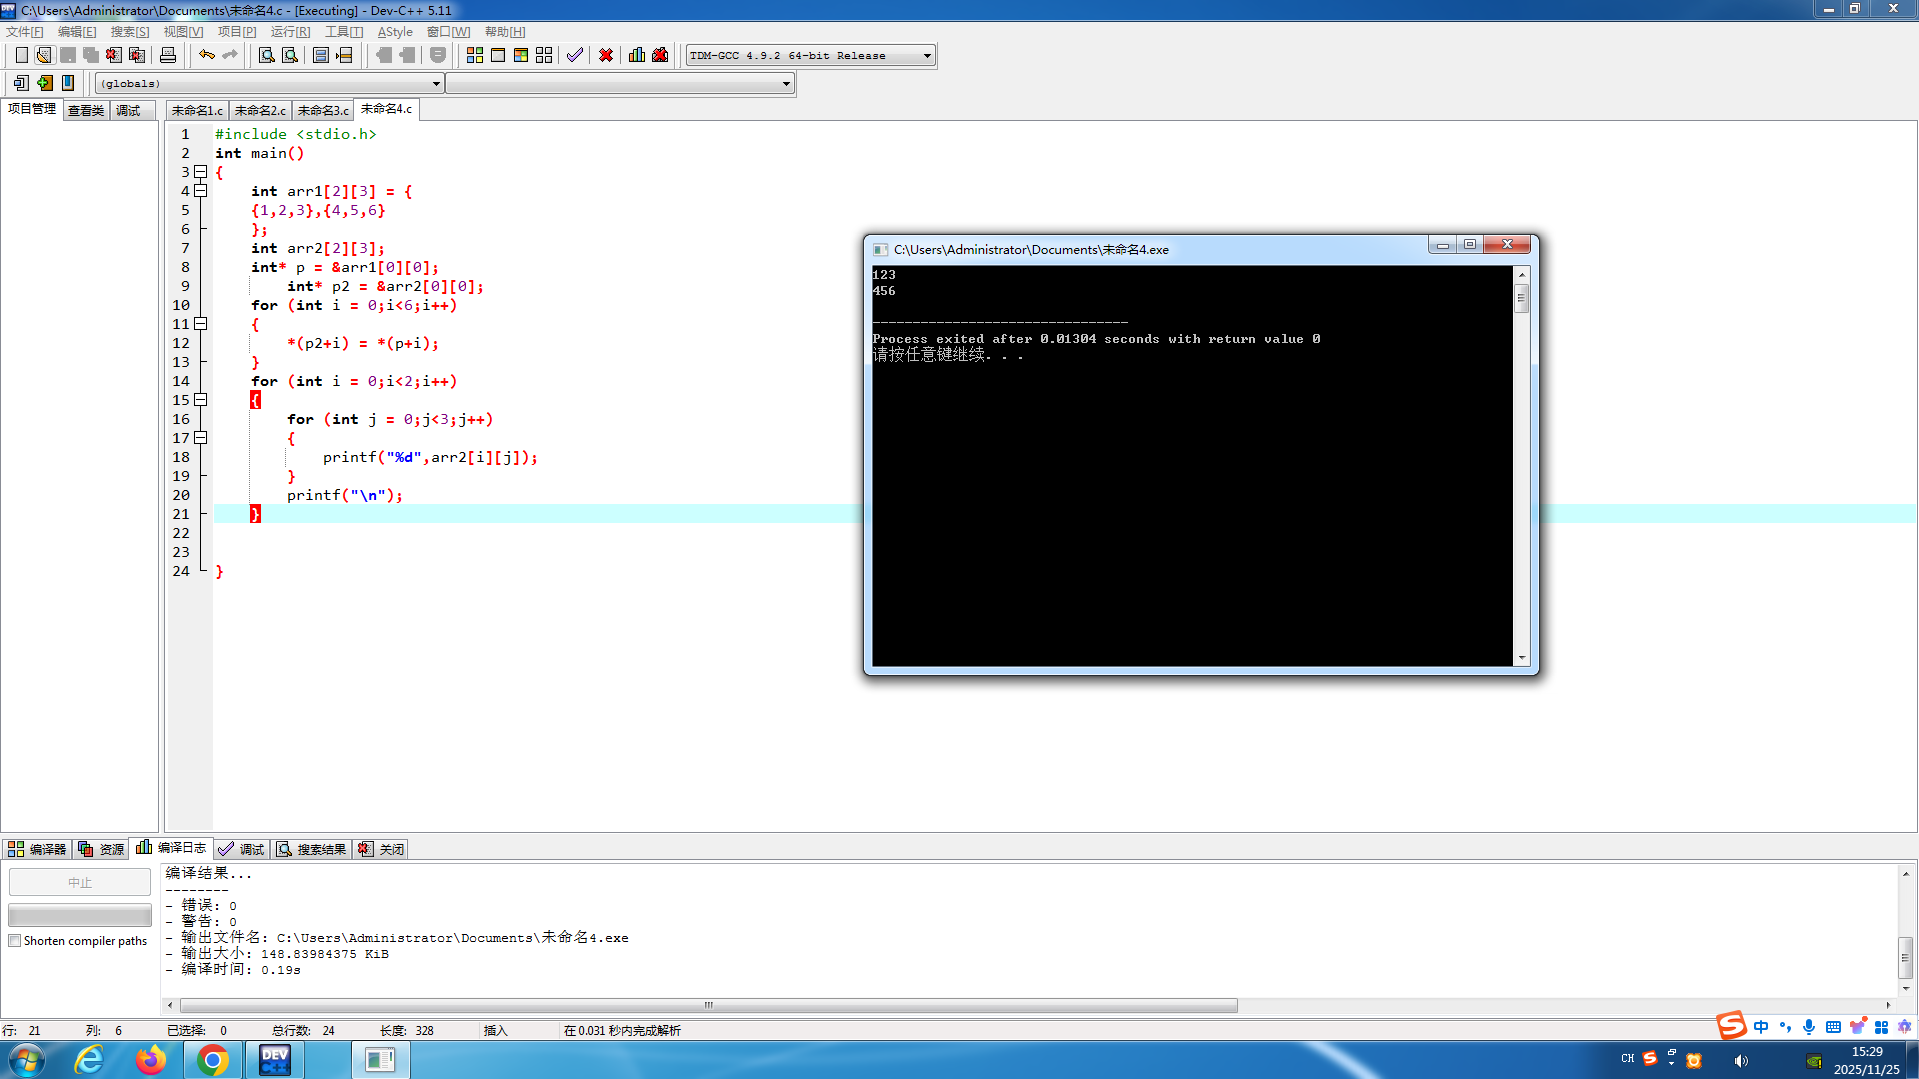The height and width of the screenshot is (1079, 1919).
Task: Click the 总行数 entry in status bar
Action: tap(303, 1030)
